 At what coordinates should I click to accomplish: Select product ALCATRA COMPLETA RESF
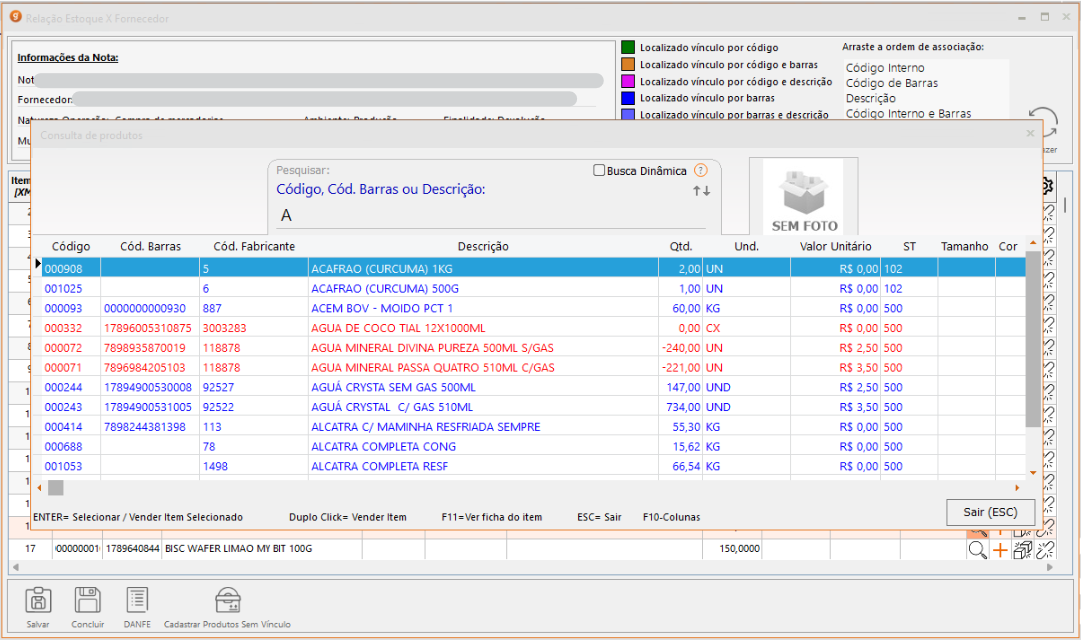(x=534, y=466)
